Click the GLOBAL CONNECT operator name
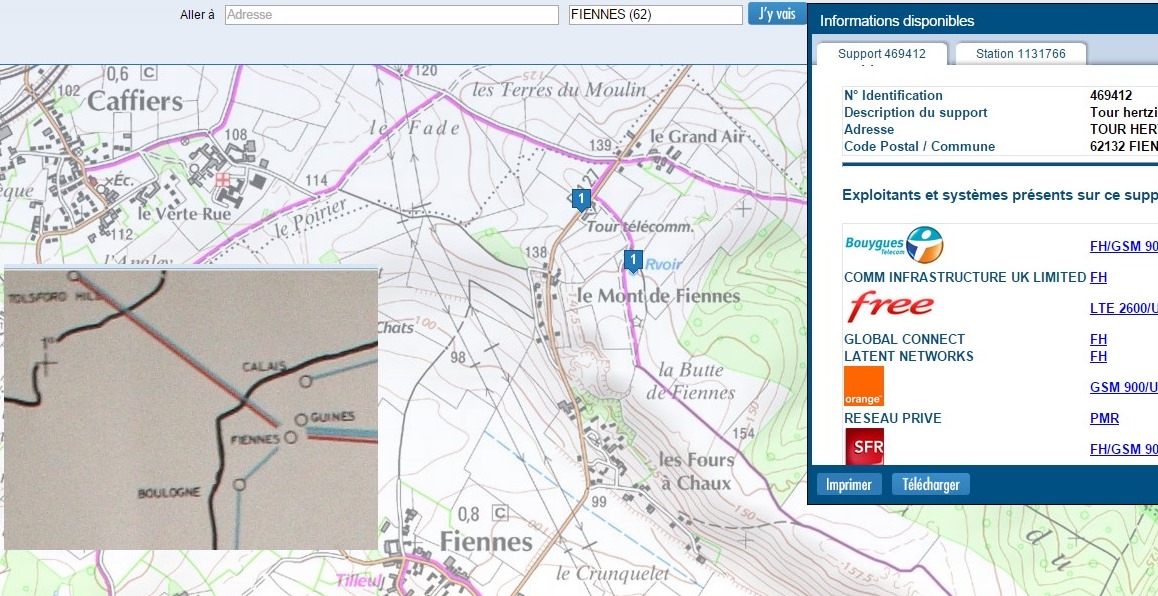The image size is (1158, 596). pyautogui.click(x=904, y=339)
